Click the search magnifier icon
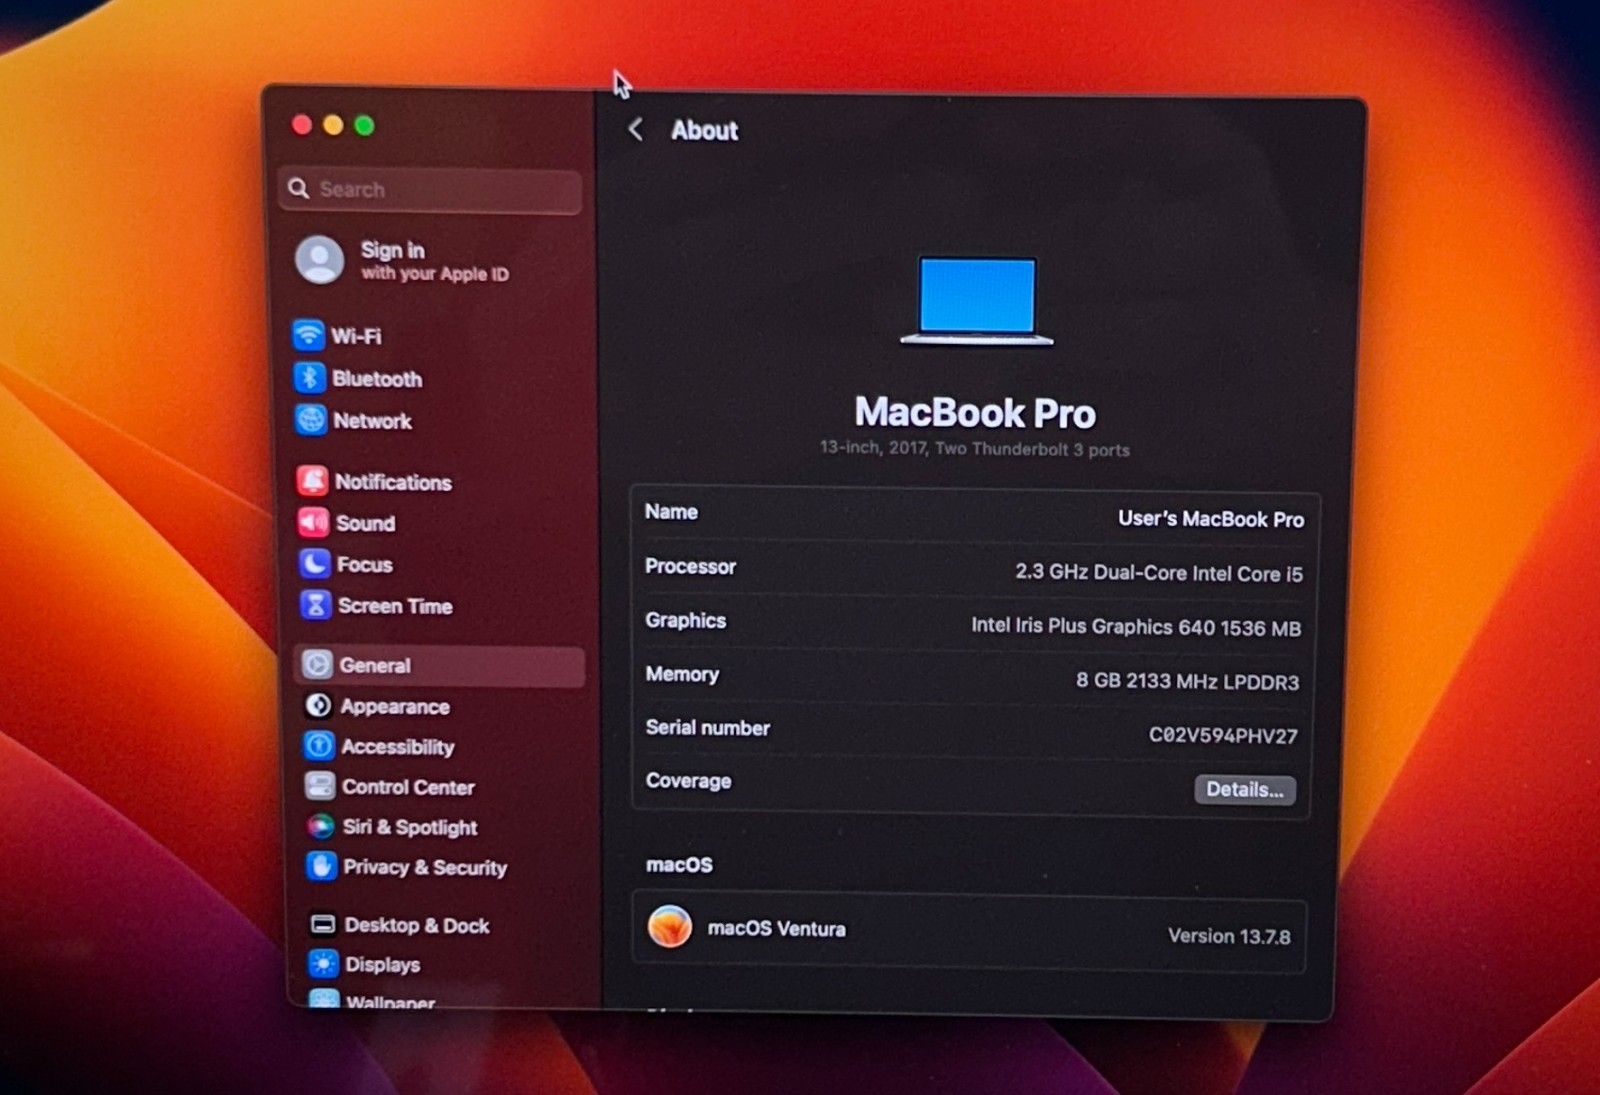This screenshot has height=1095, width=1600. [x=298, y=188]
